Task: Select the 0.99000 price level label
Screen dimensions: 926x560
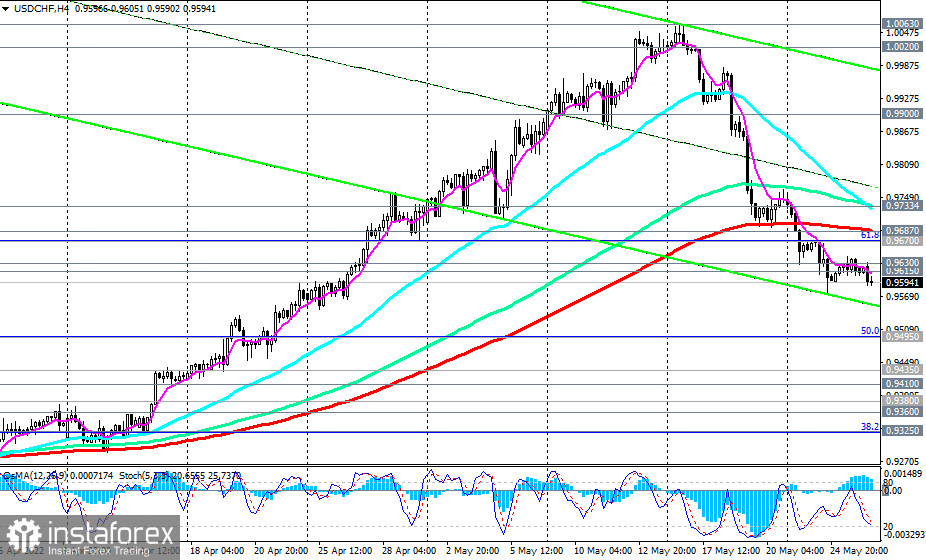Action: (902, 113)
